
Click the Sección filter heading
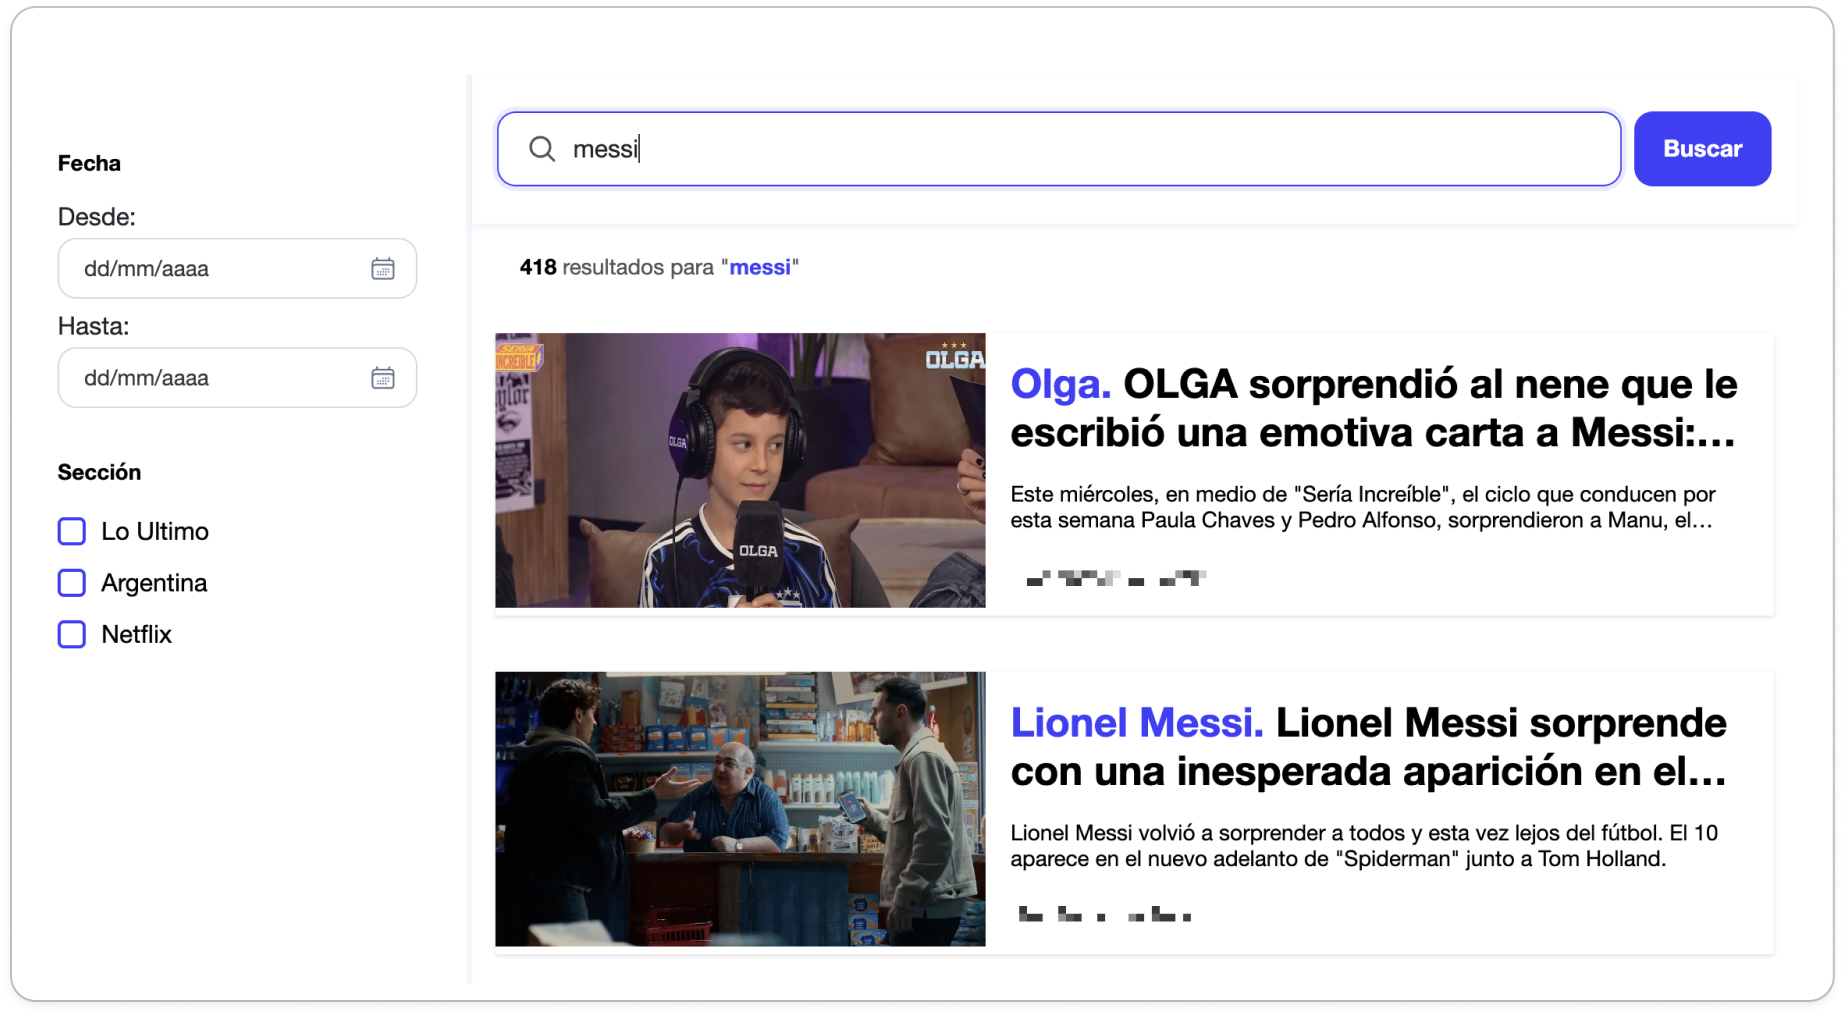99,472
